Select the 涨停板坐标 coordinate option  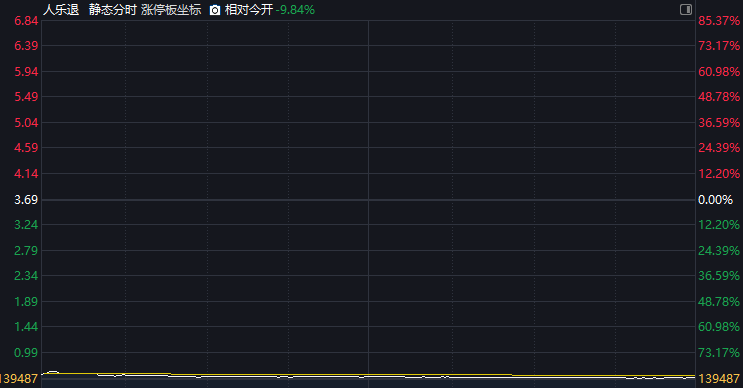(171, 9)
